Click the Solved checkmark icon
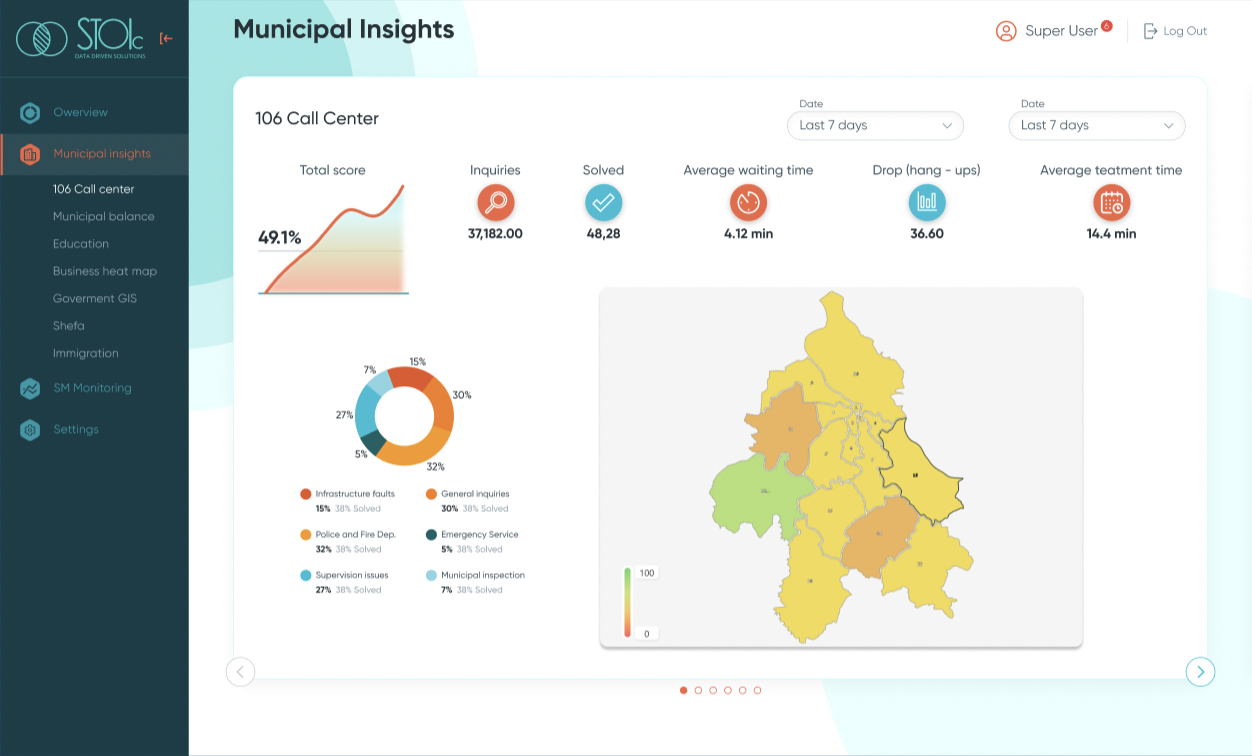Screen dimensions: 1252x756 pyautogui.click(x=603, y=203)
